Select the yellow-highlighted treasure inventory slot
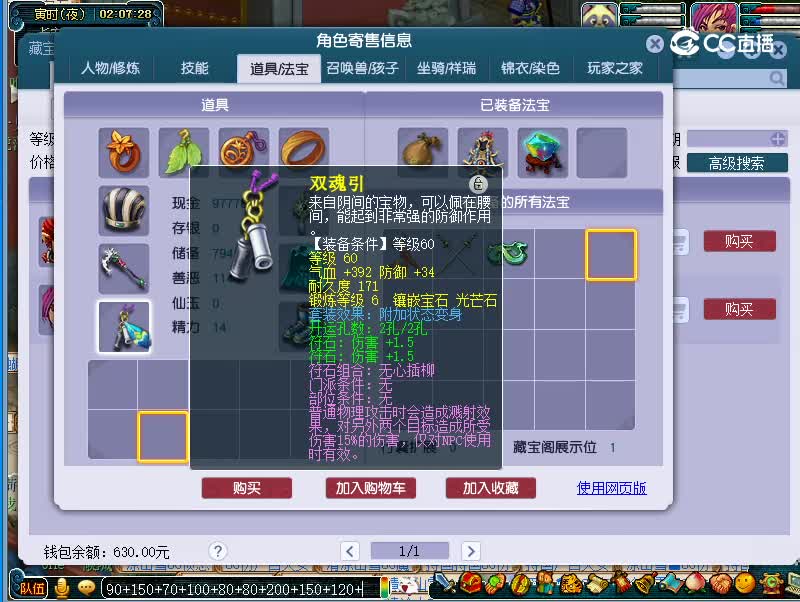Image resolution: width=800 pixels, height=602 pixels. coord(611,255)
